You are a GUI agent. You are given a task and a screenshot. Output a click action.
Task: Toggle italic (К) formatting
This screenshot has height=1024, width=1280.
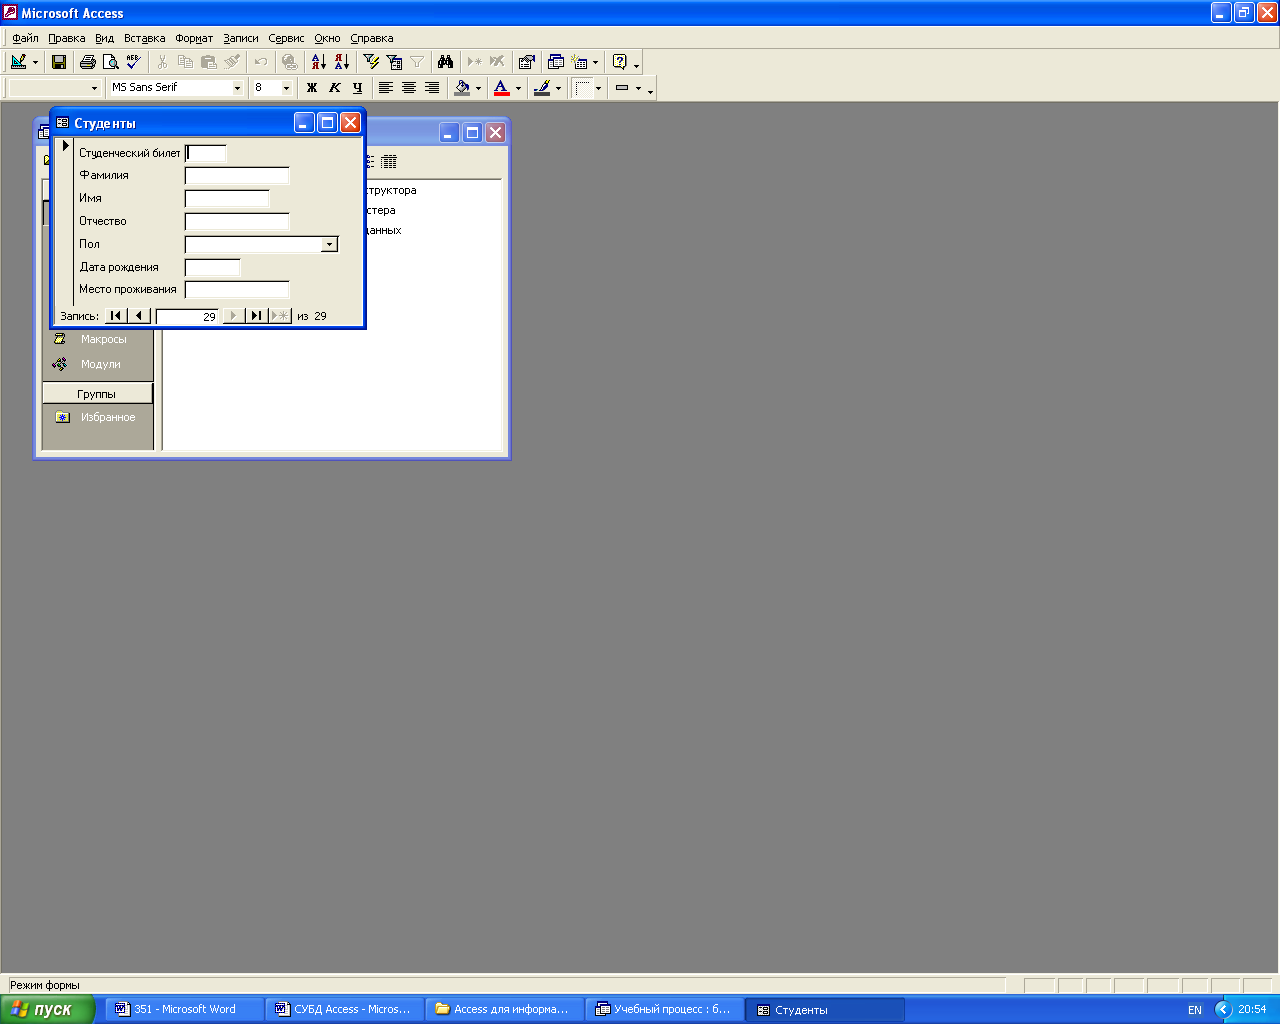pos(335,88)
